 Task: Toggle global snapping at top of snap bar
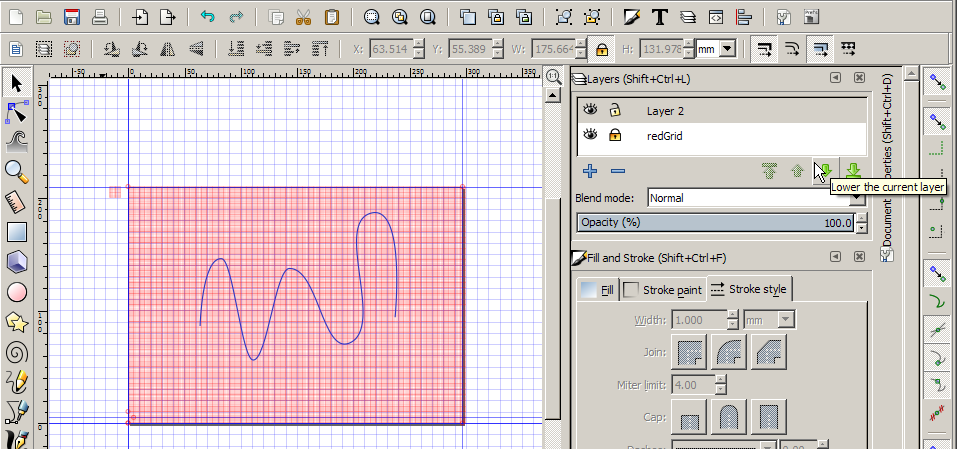(x=936, y=81)
